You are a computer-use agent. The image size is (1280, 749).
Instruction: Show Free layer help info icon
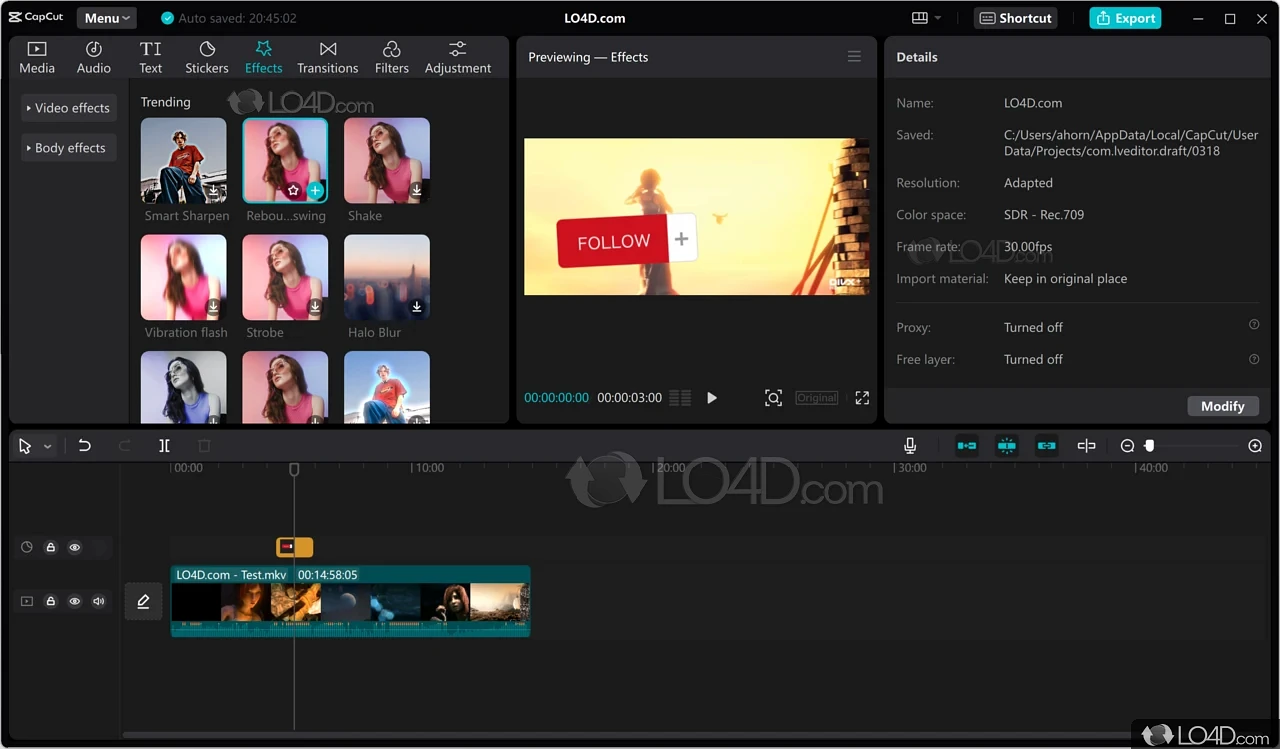1254,358
